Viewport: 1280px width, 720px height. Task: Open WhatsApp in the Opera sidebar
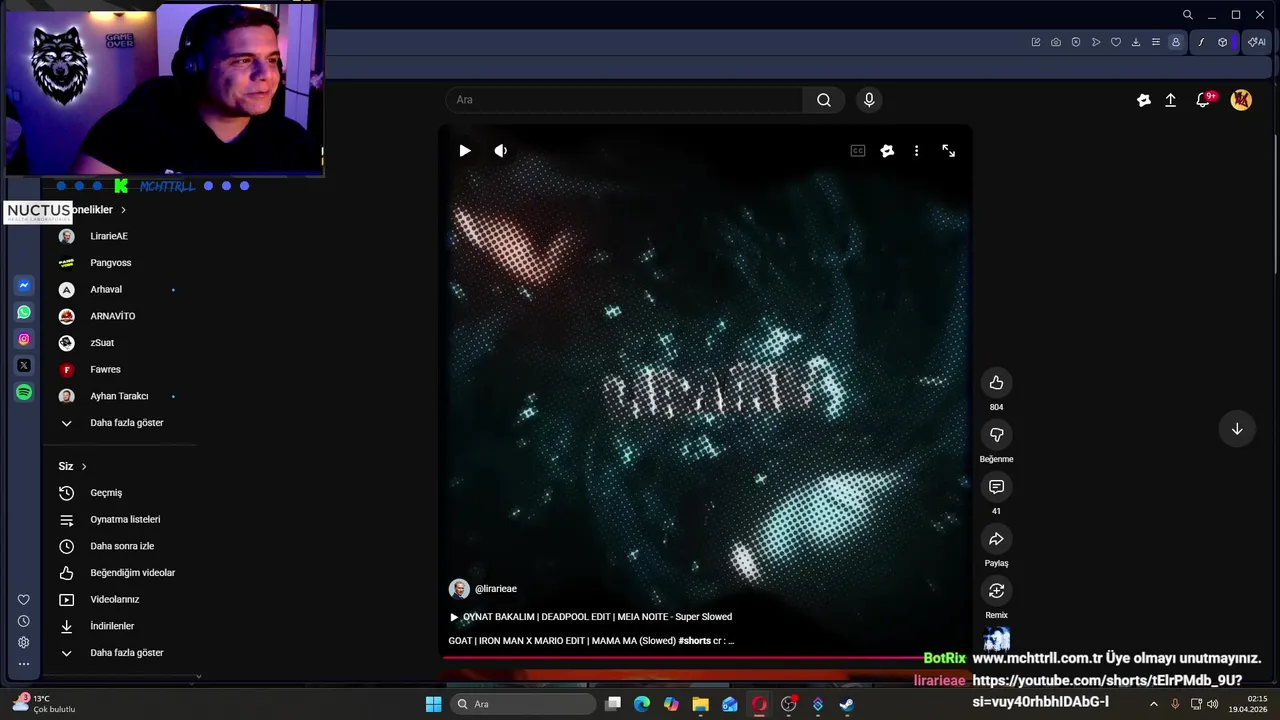(x=24, y=312)
